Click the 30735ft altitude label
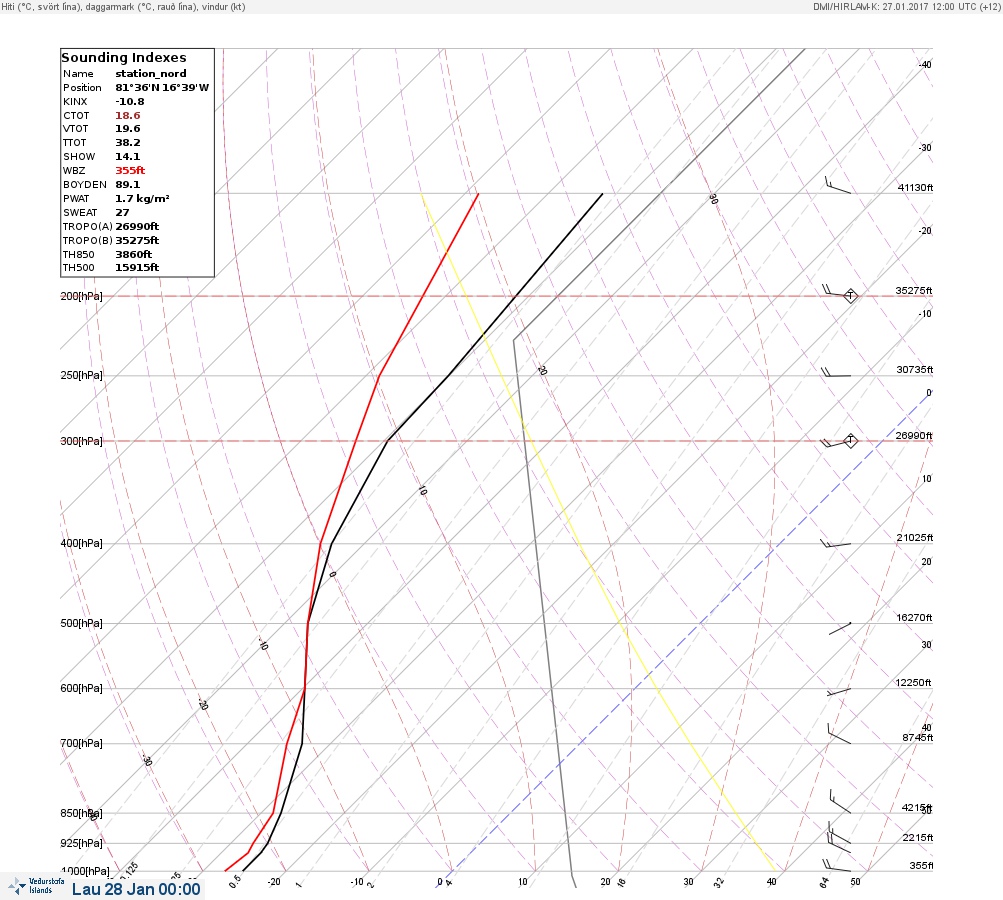1003x900 pixels. (915, 370)
